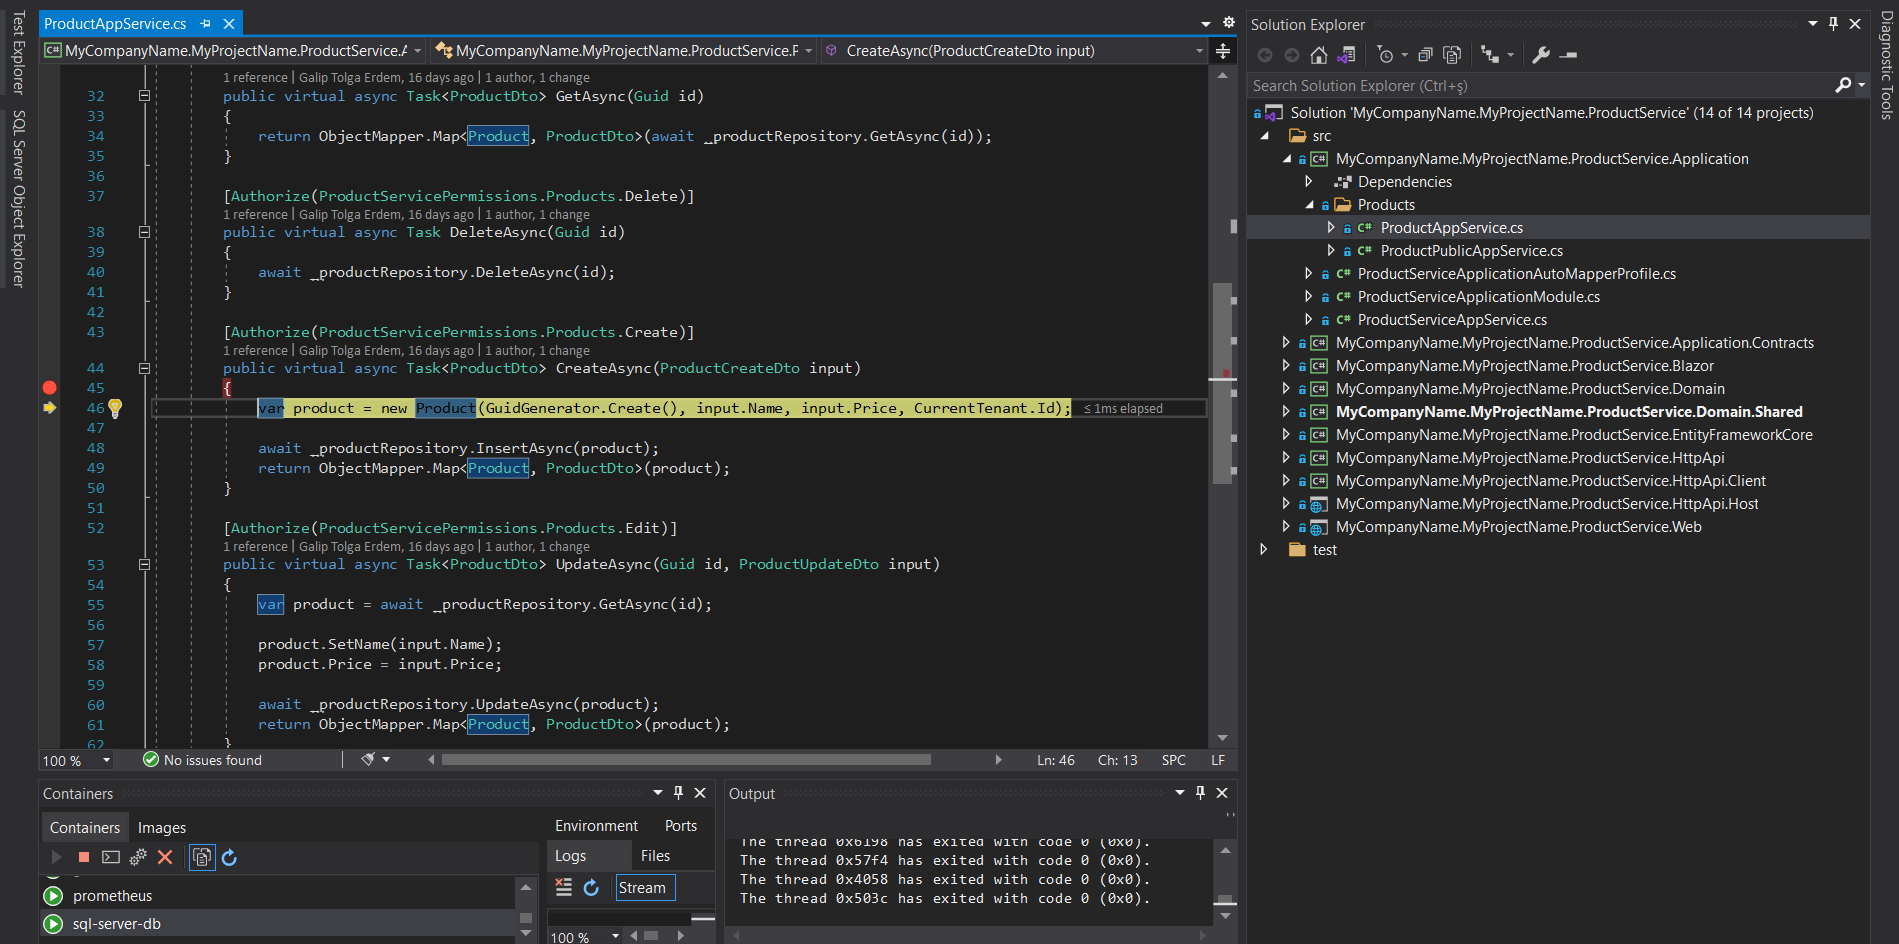1899x944 pixels.
Task: Expand the Dependencies tree node
Action: point(1308,182)
